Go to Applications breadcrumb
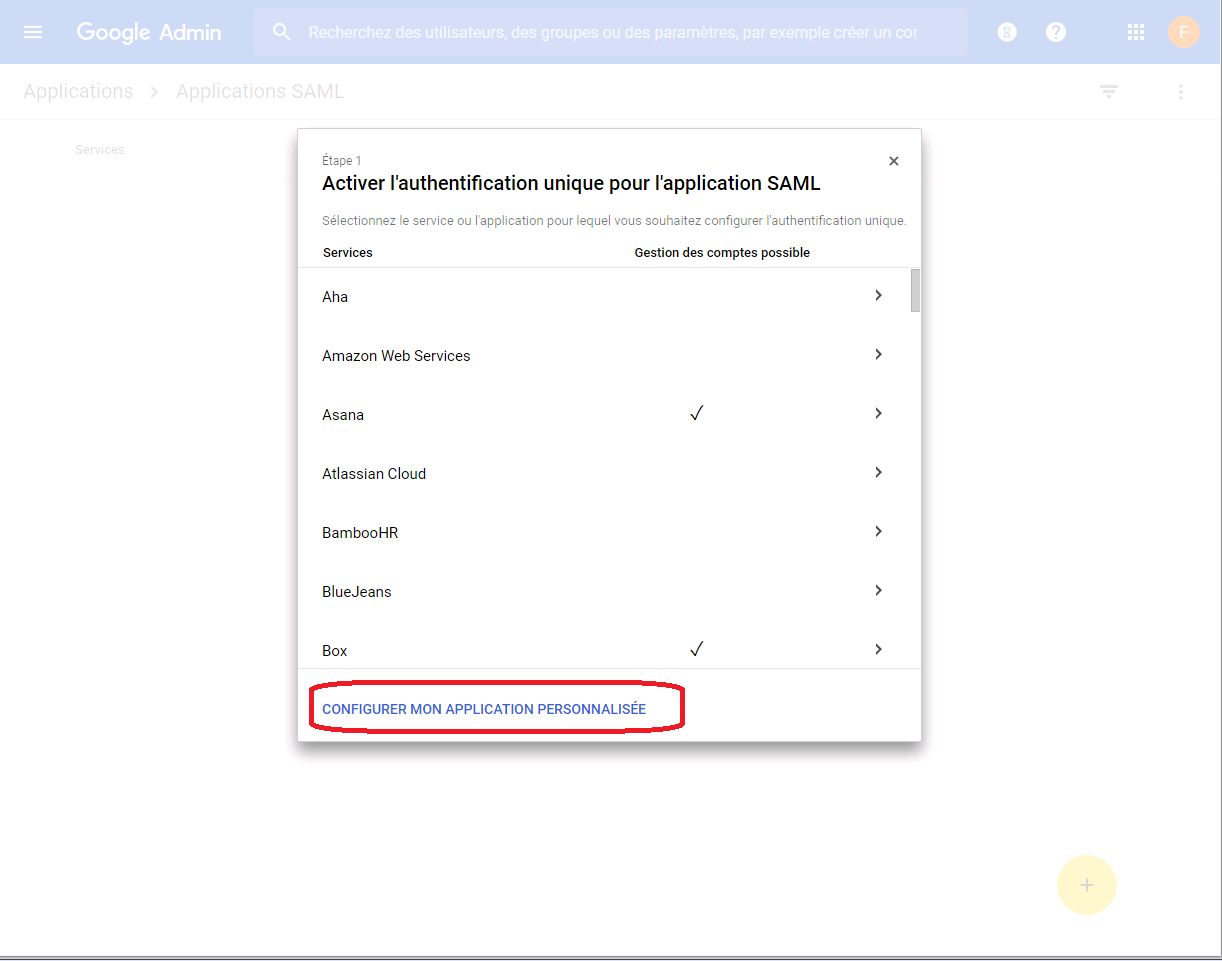Image resolution: width=1222 pixels, height=961 pixels. (x=78, y=91)
